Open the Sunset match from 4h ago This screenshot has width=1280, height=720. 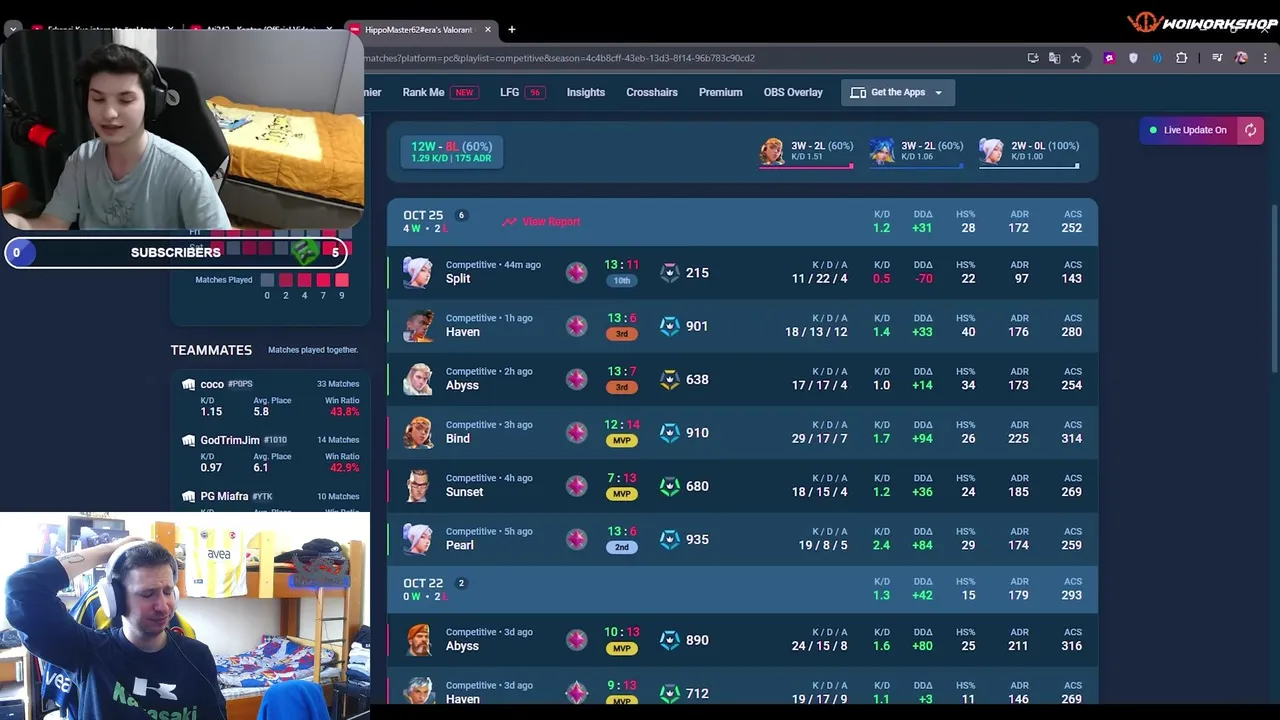click(x=742, y=485)
